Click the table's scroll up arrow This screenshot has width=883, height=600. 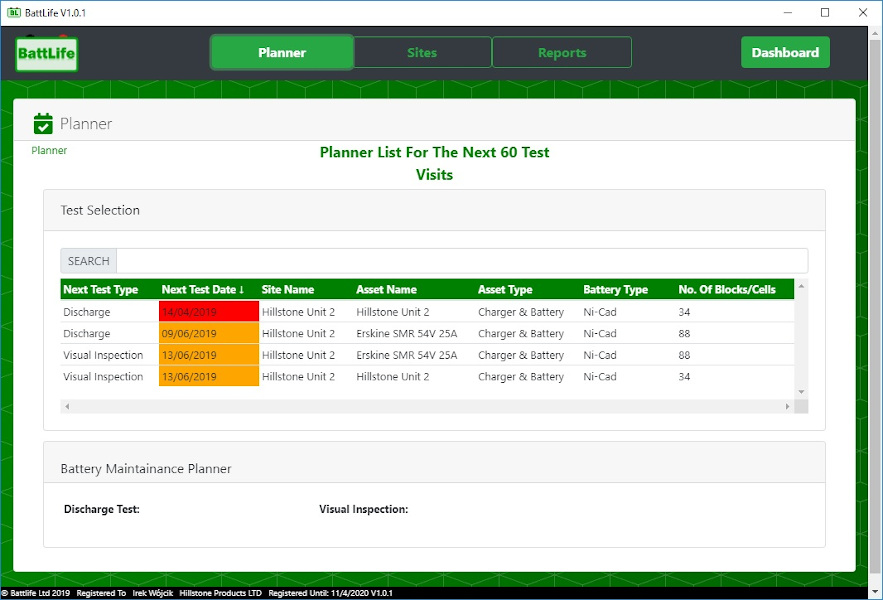pyautogui.click(x=800, y=286)
